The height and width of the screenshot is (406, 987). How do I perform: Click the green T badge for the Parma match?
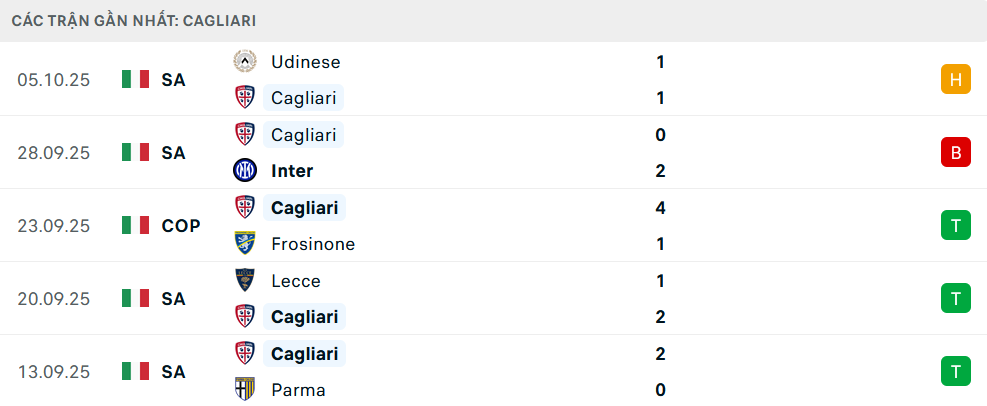point(956,371)
